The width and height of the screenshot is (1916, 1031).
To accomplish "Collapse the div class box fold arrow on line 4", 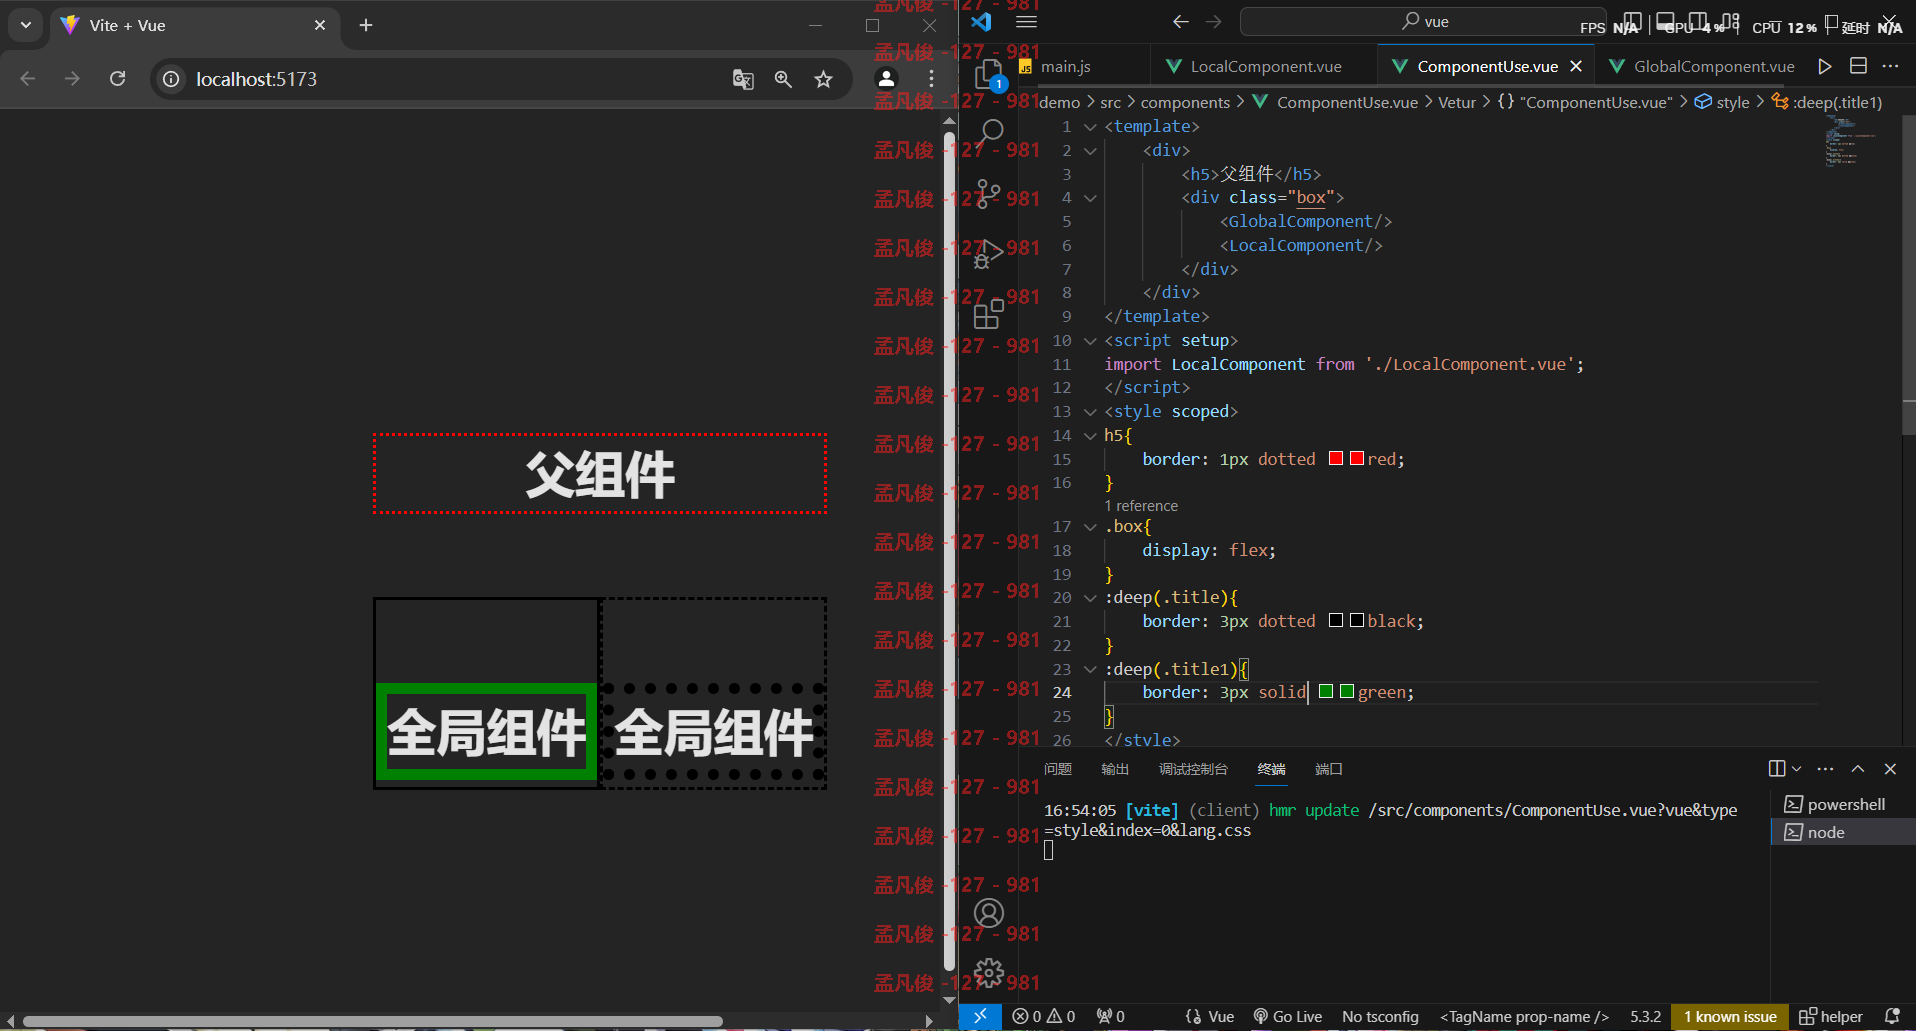I will [x=1090, y=198].
